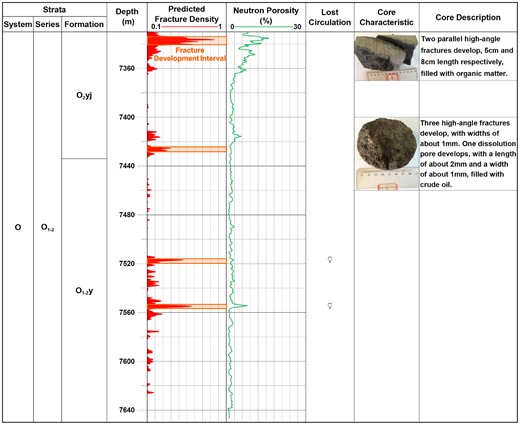This screenshot has width=520, height=425.
Task: Select the System column header
Action: click(x=18, y=24)
